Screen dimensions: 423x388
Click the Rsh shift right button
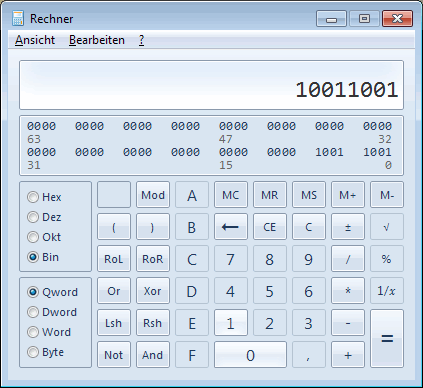(153, 323)
